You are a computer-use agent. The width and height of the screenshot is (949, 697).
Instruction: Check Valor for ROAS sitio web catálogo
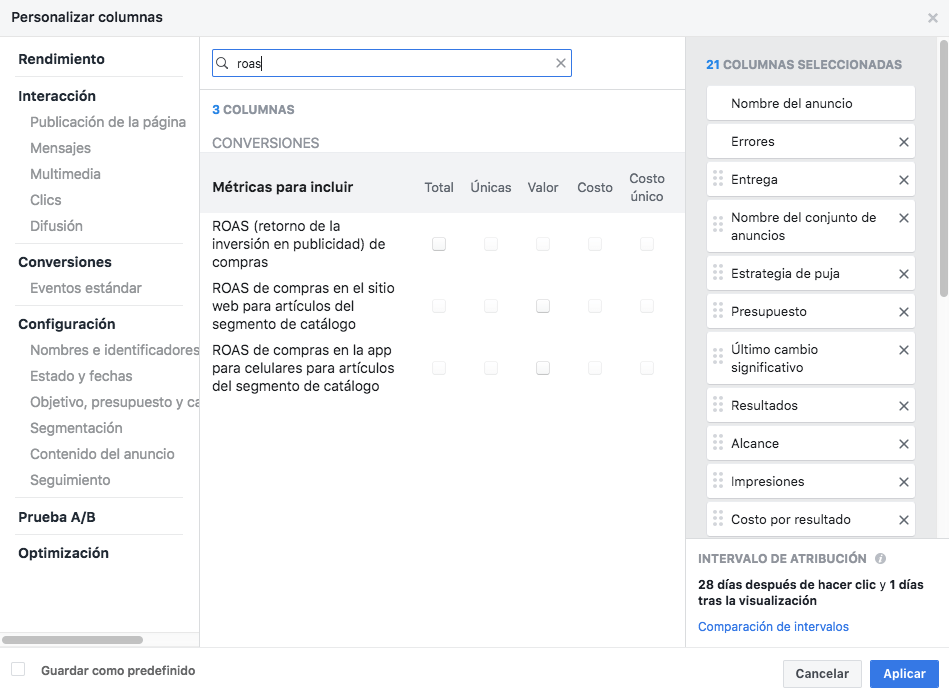(x=543, y=306)
